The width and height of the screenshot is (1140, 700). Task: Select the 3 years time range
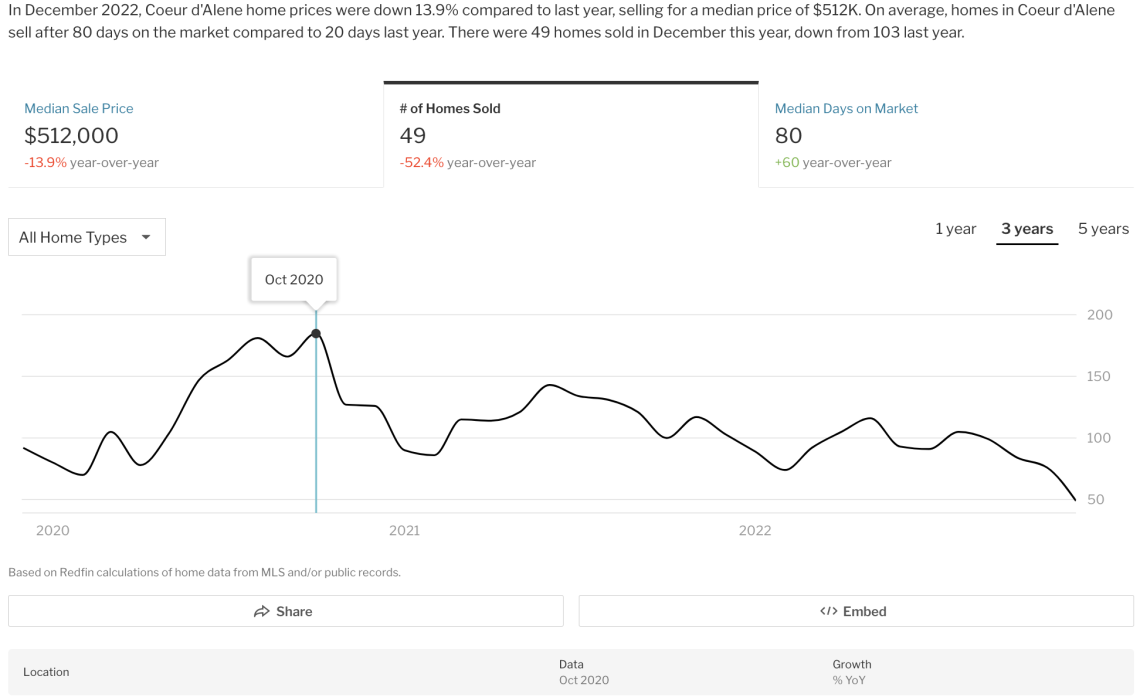(x=1027, y=229)
